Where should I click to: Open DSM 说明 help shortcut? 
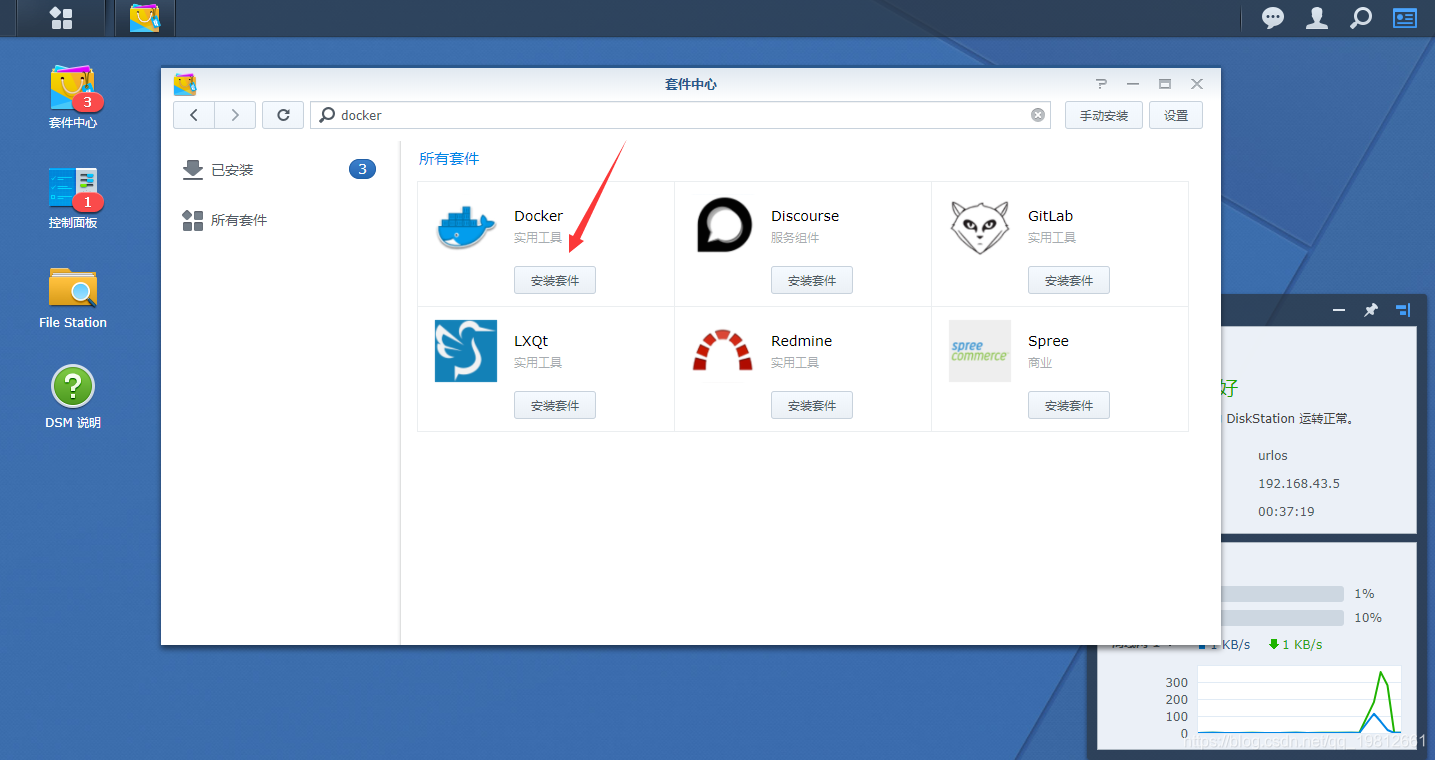73,397
